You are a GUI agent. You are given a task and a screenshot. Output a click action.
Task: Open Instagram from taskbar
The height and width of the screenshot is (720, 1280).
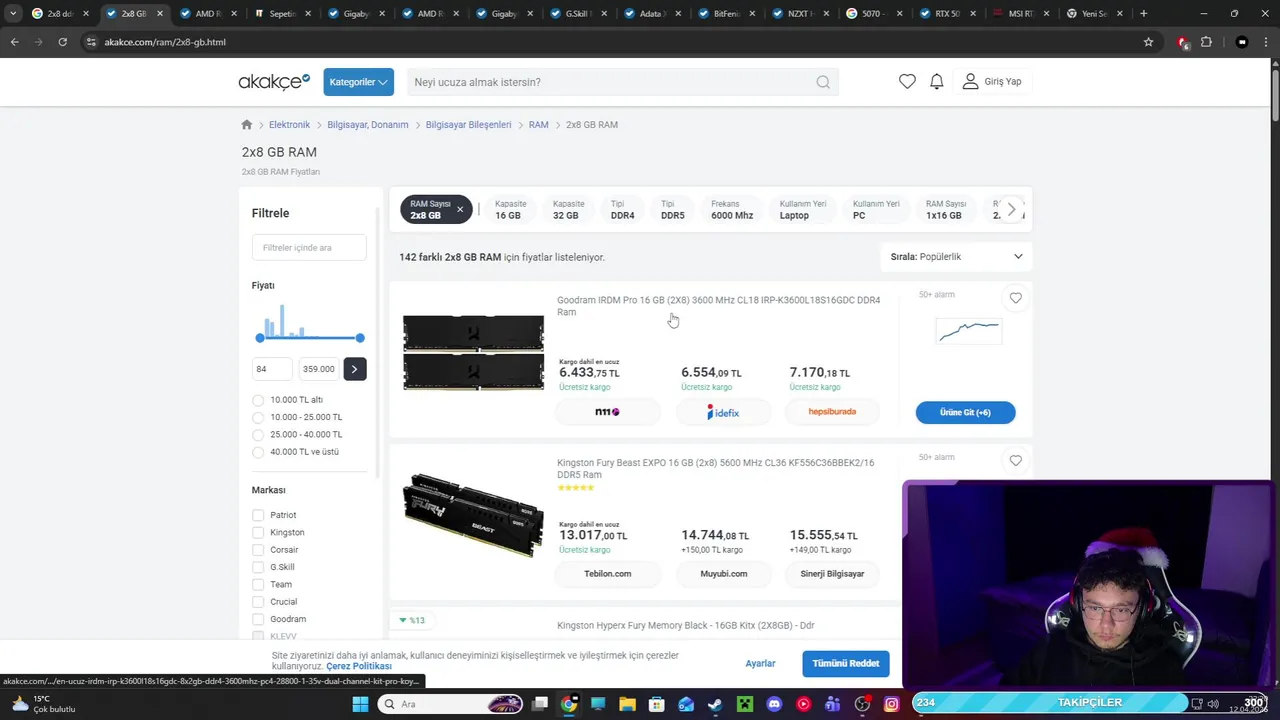[x=892, y=704]
